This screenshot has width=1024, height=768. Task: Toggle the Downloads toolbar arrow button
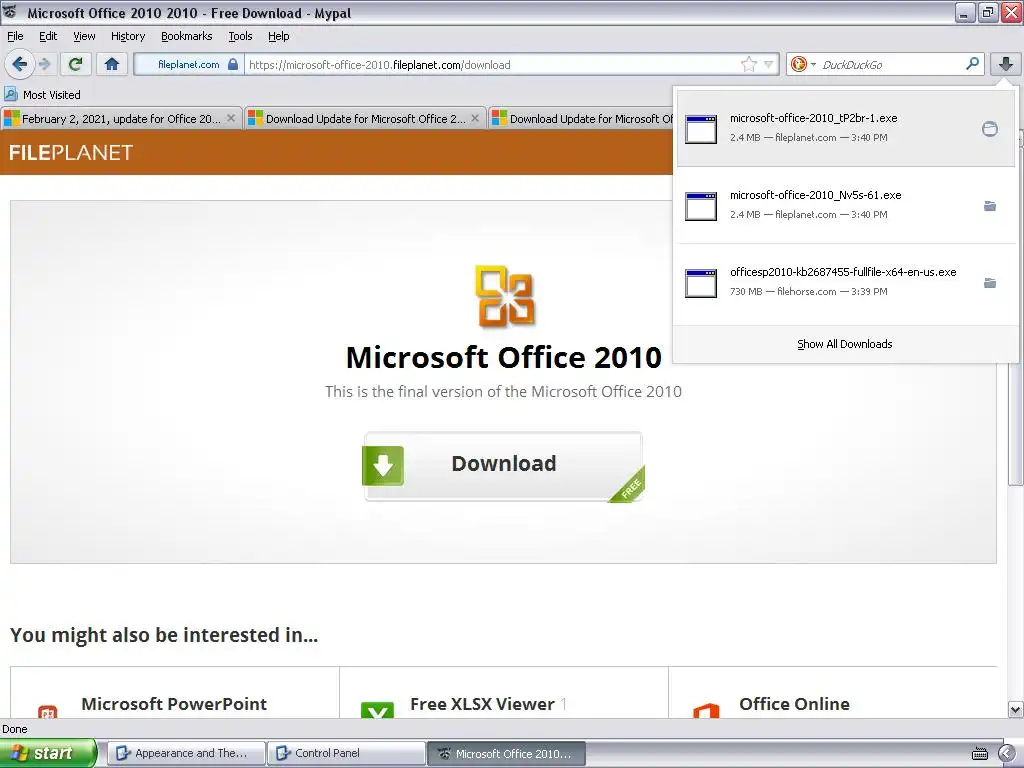1006,64
